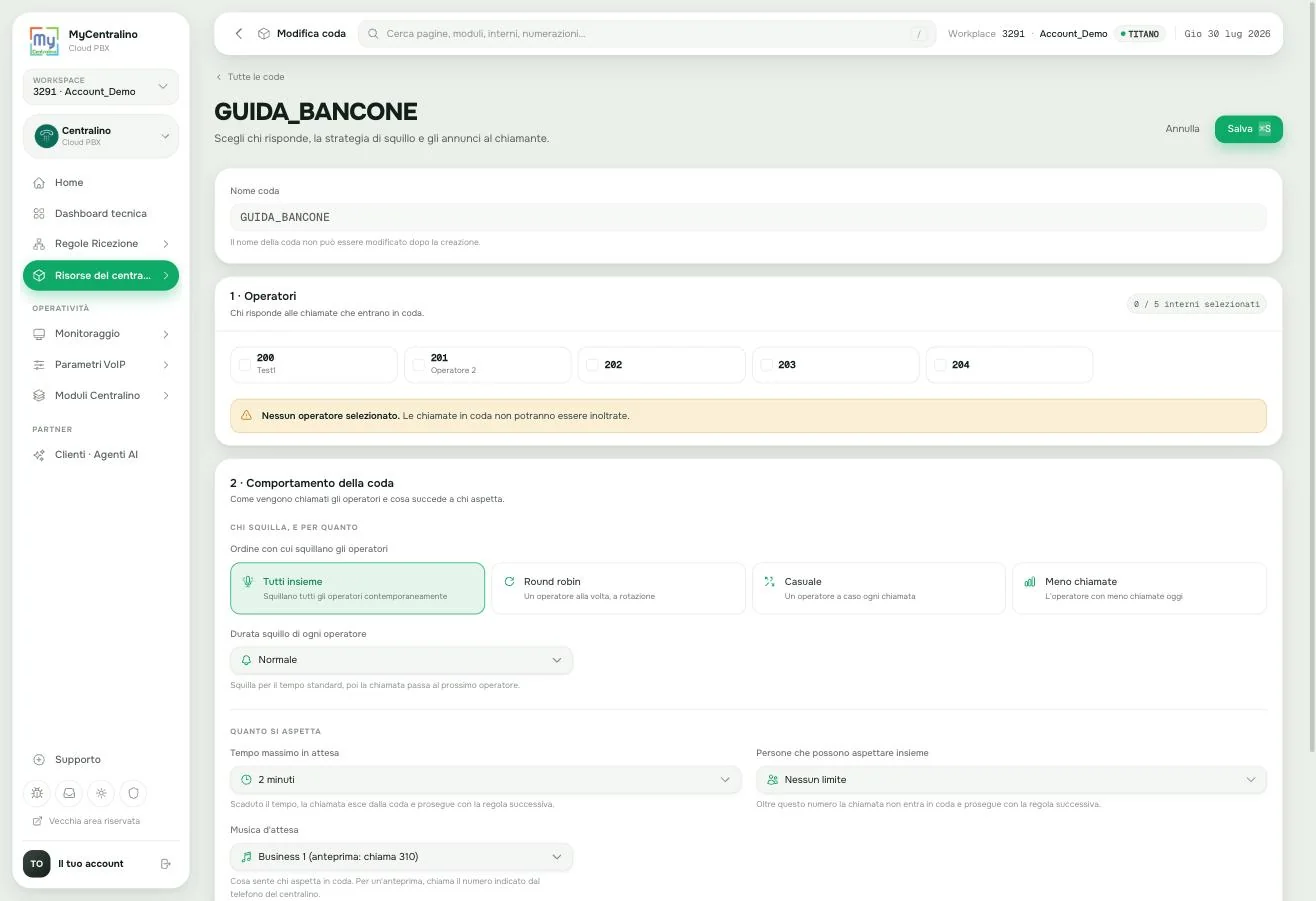The image size is (1316, 901).
Task: Check the box for extension 200 Test1
Action: point(245,365)
